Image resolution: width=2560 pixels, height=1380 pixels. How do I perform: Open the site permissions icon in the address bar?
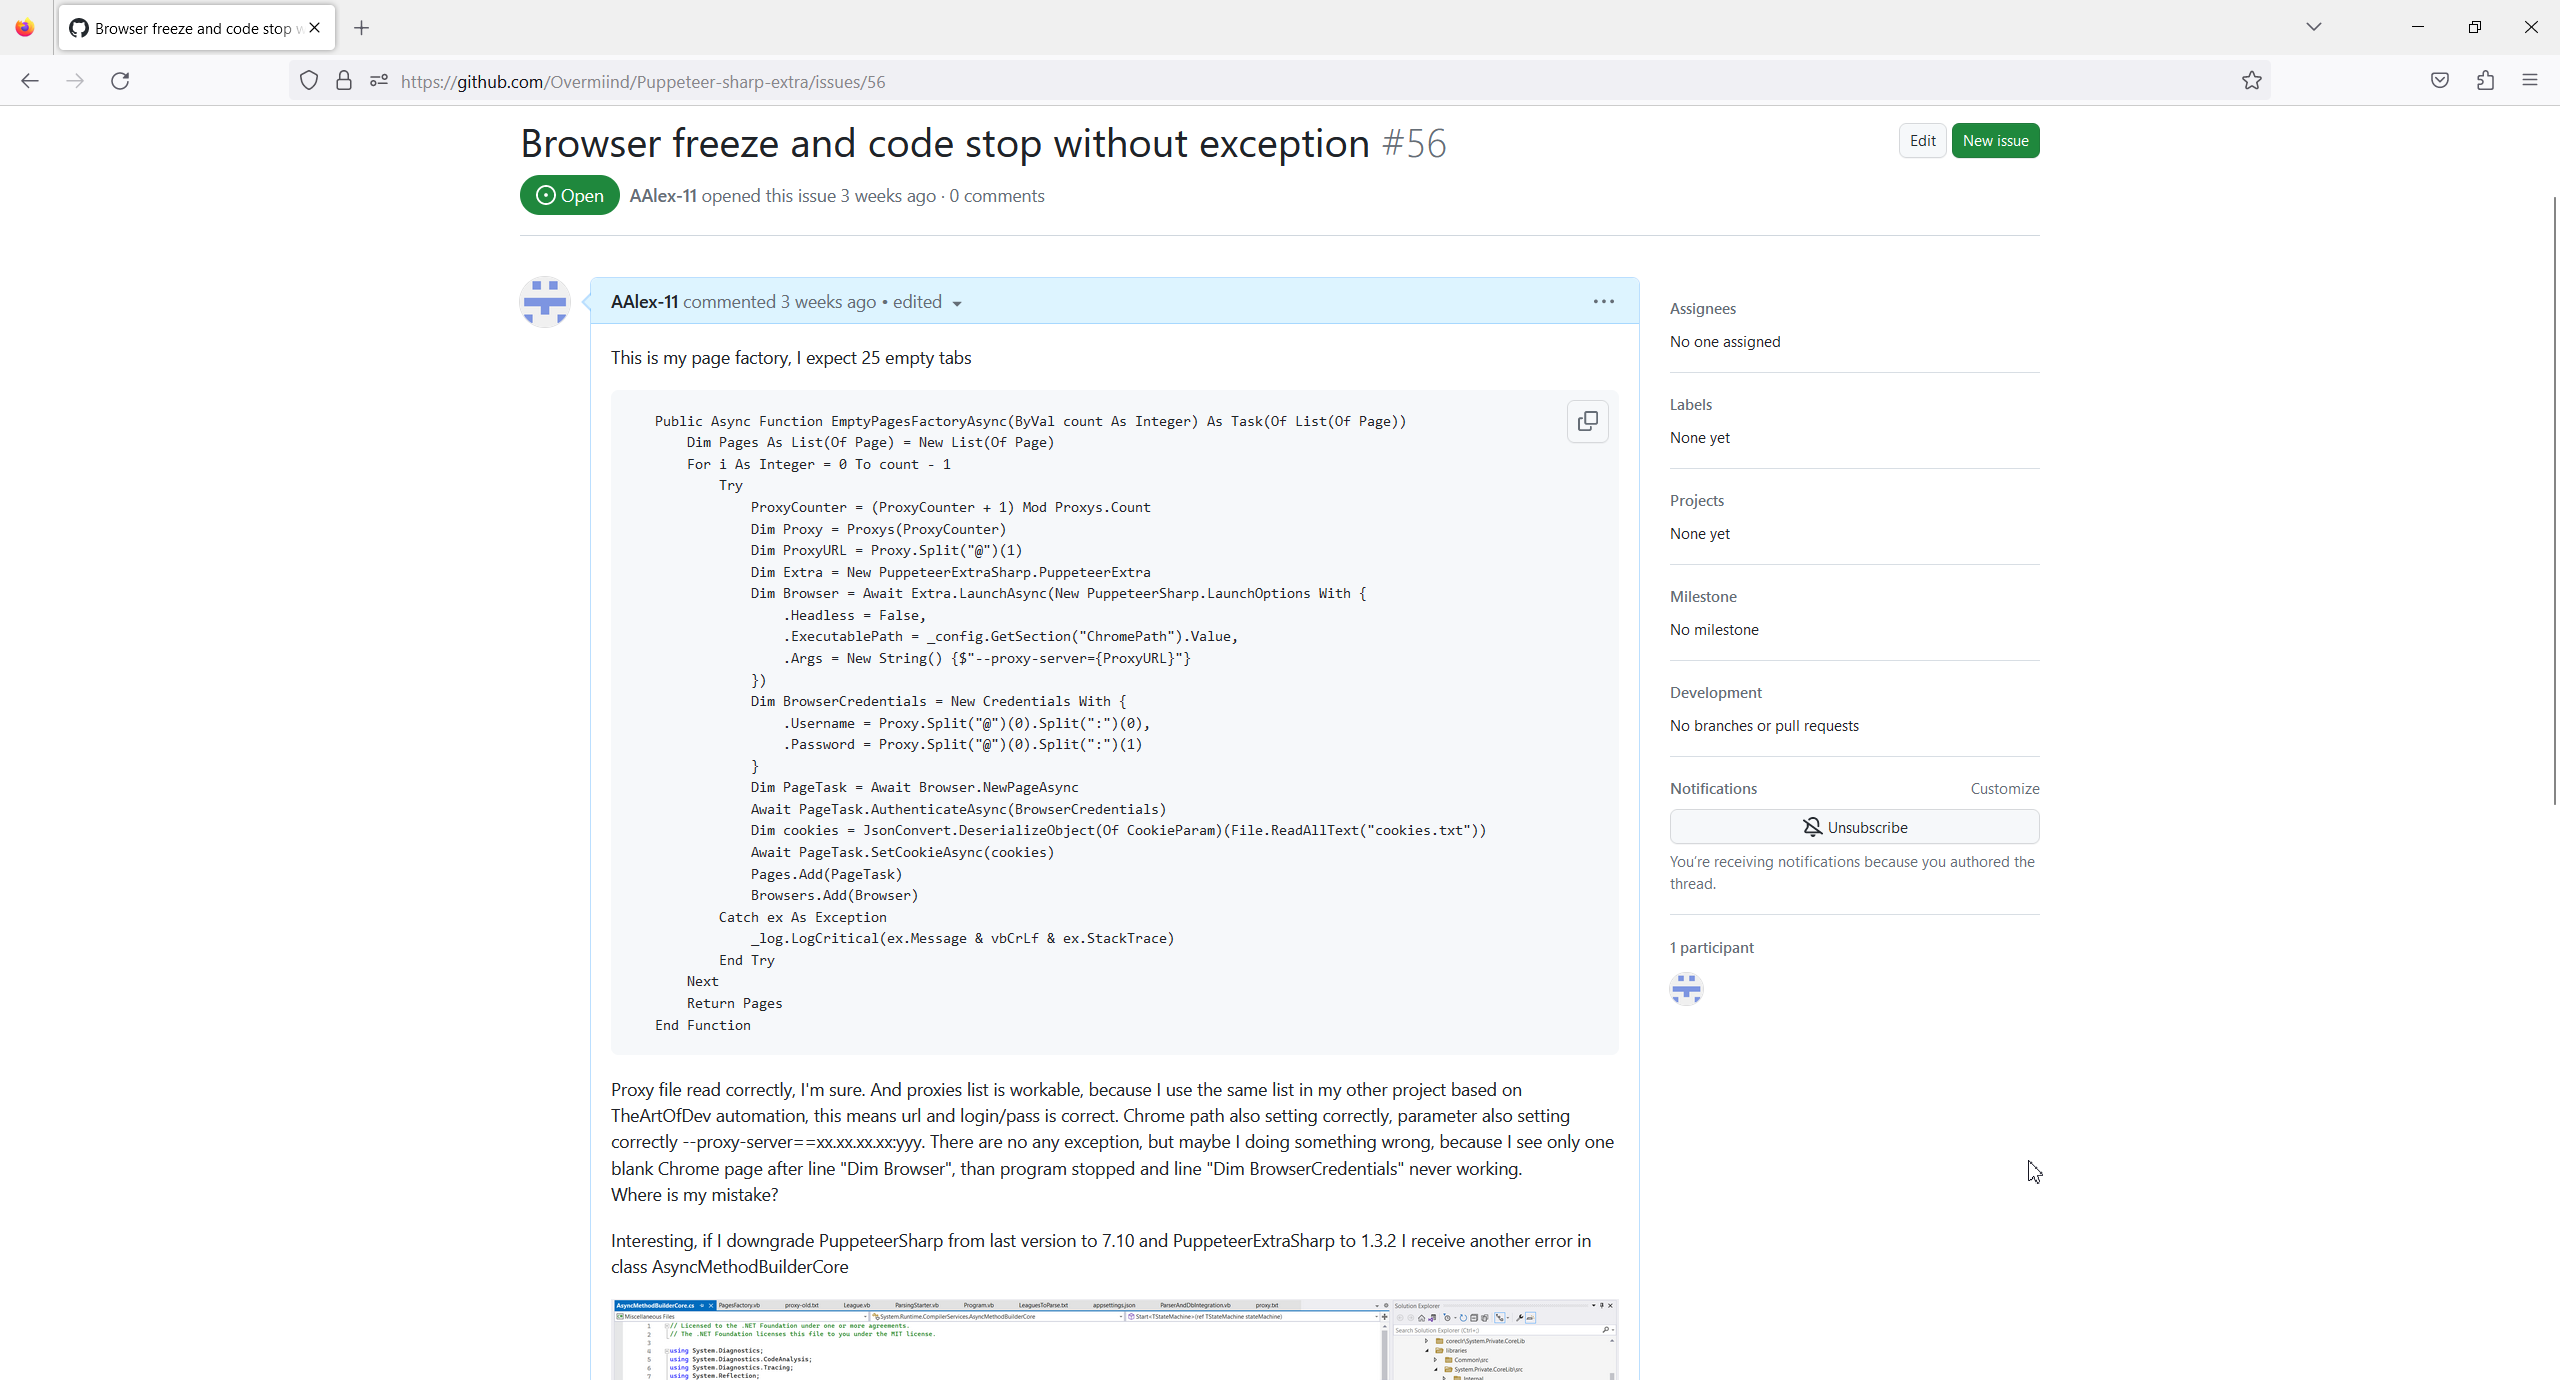378,81
